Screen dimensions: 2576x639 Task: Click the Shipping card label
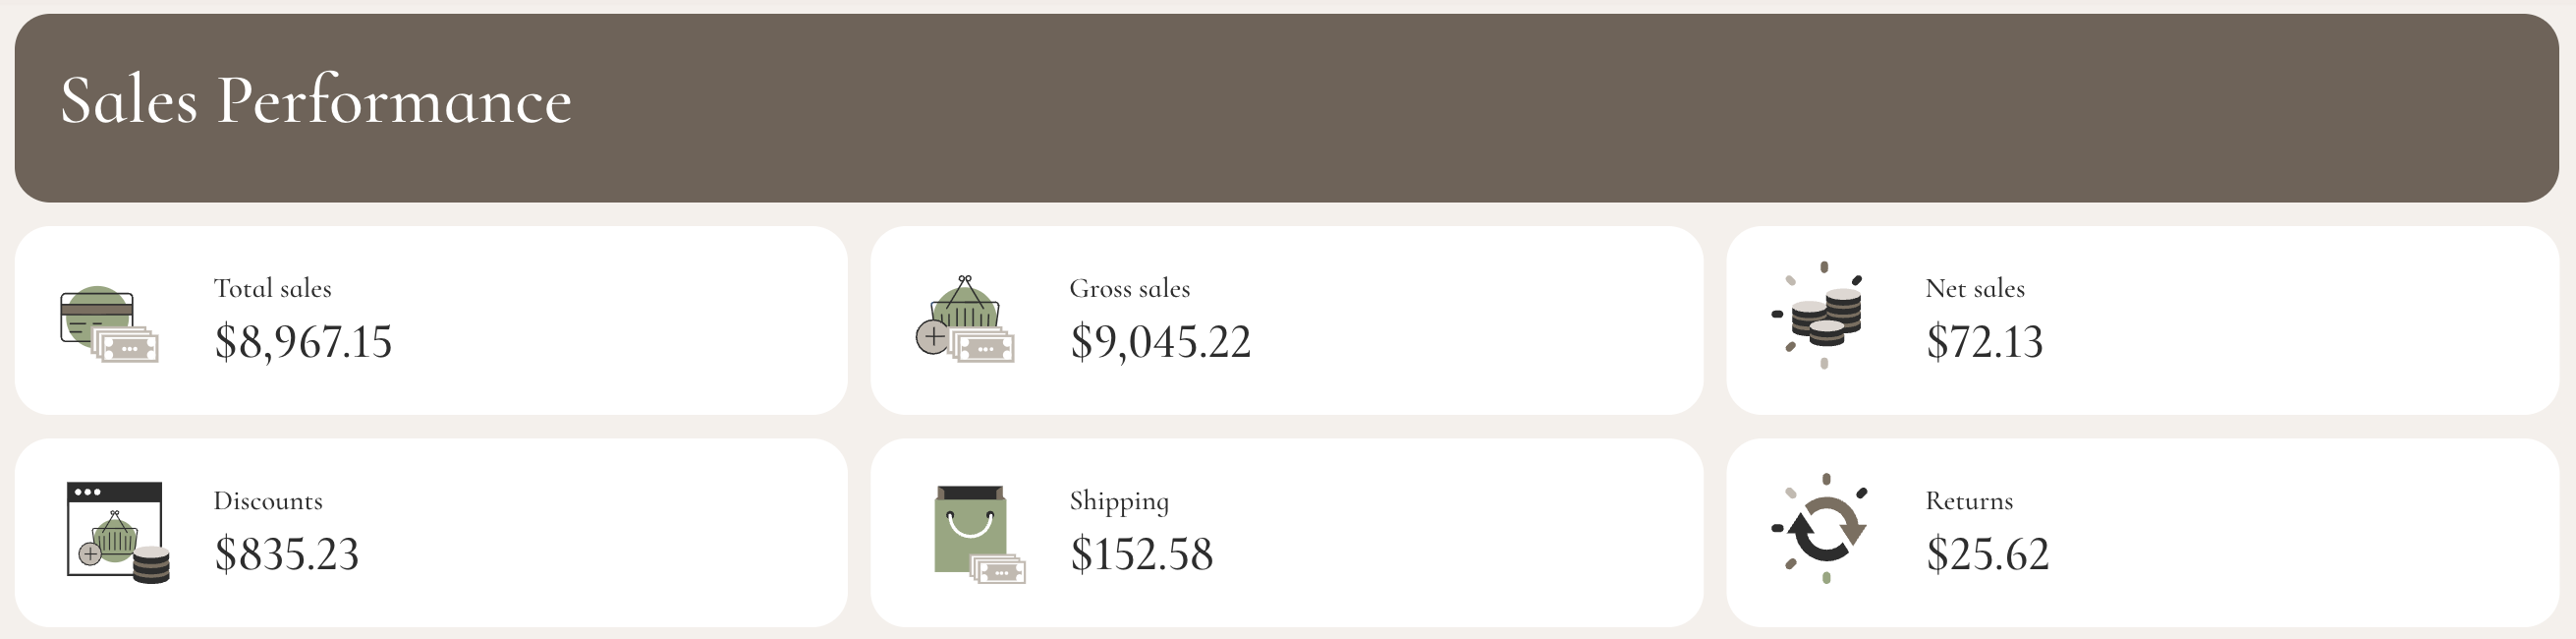pyautogui.click(x=1119, y=500)
